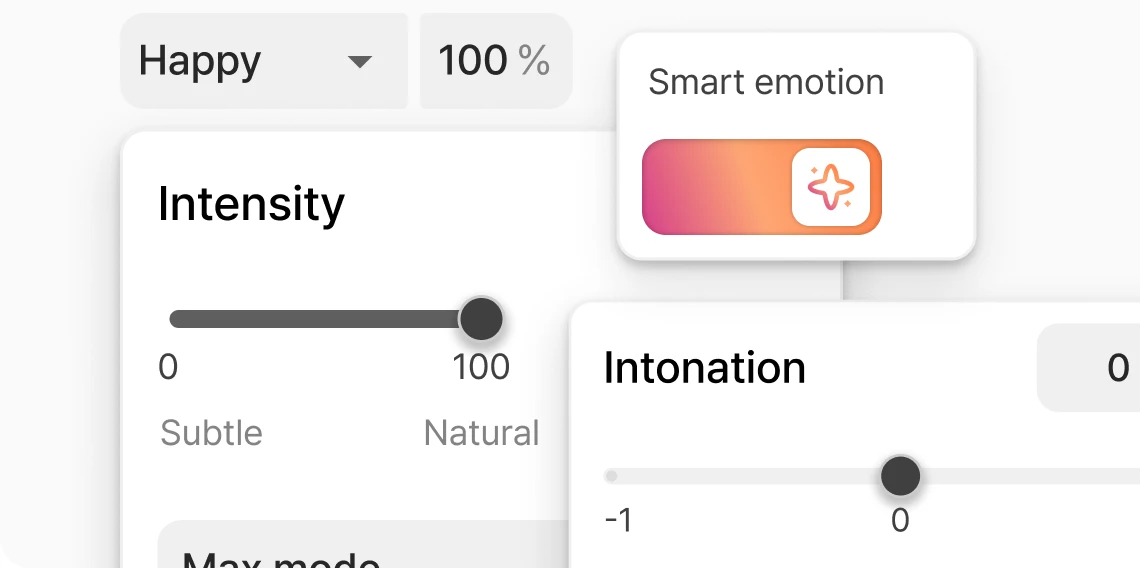Open the Happy emotion dropdown
This screenshot has width=1140, height=568.
tap(264, 60)
